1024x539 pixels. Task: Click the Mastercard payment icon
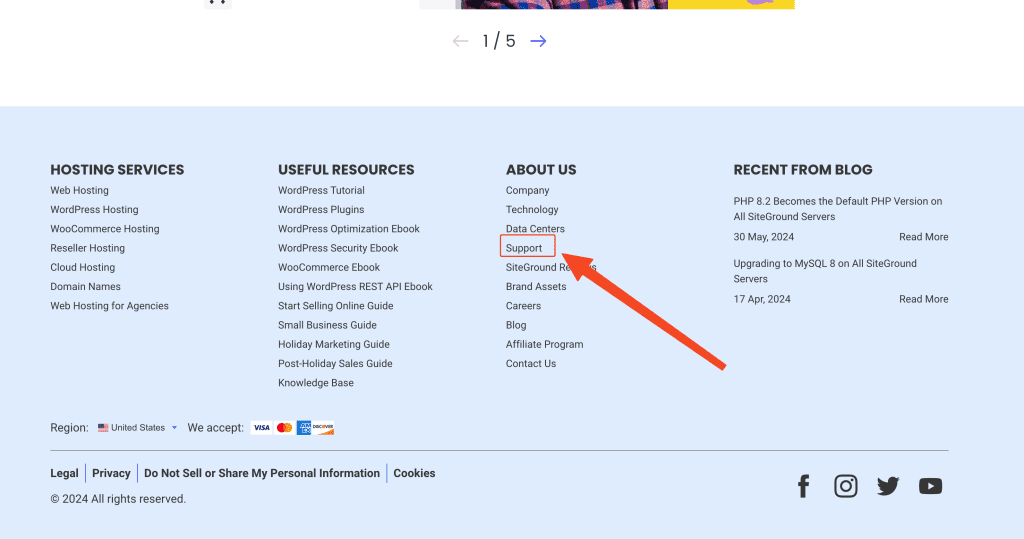(x=284, y=428)
